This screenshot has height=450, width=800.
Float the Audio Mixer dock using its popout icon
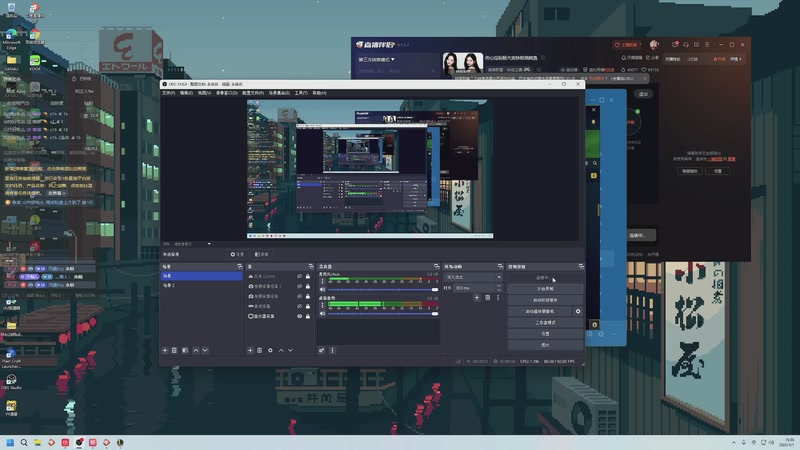(436, 266)
